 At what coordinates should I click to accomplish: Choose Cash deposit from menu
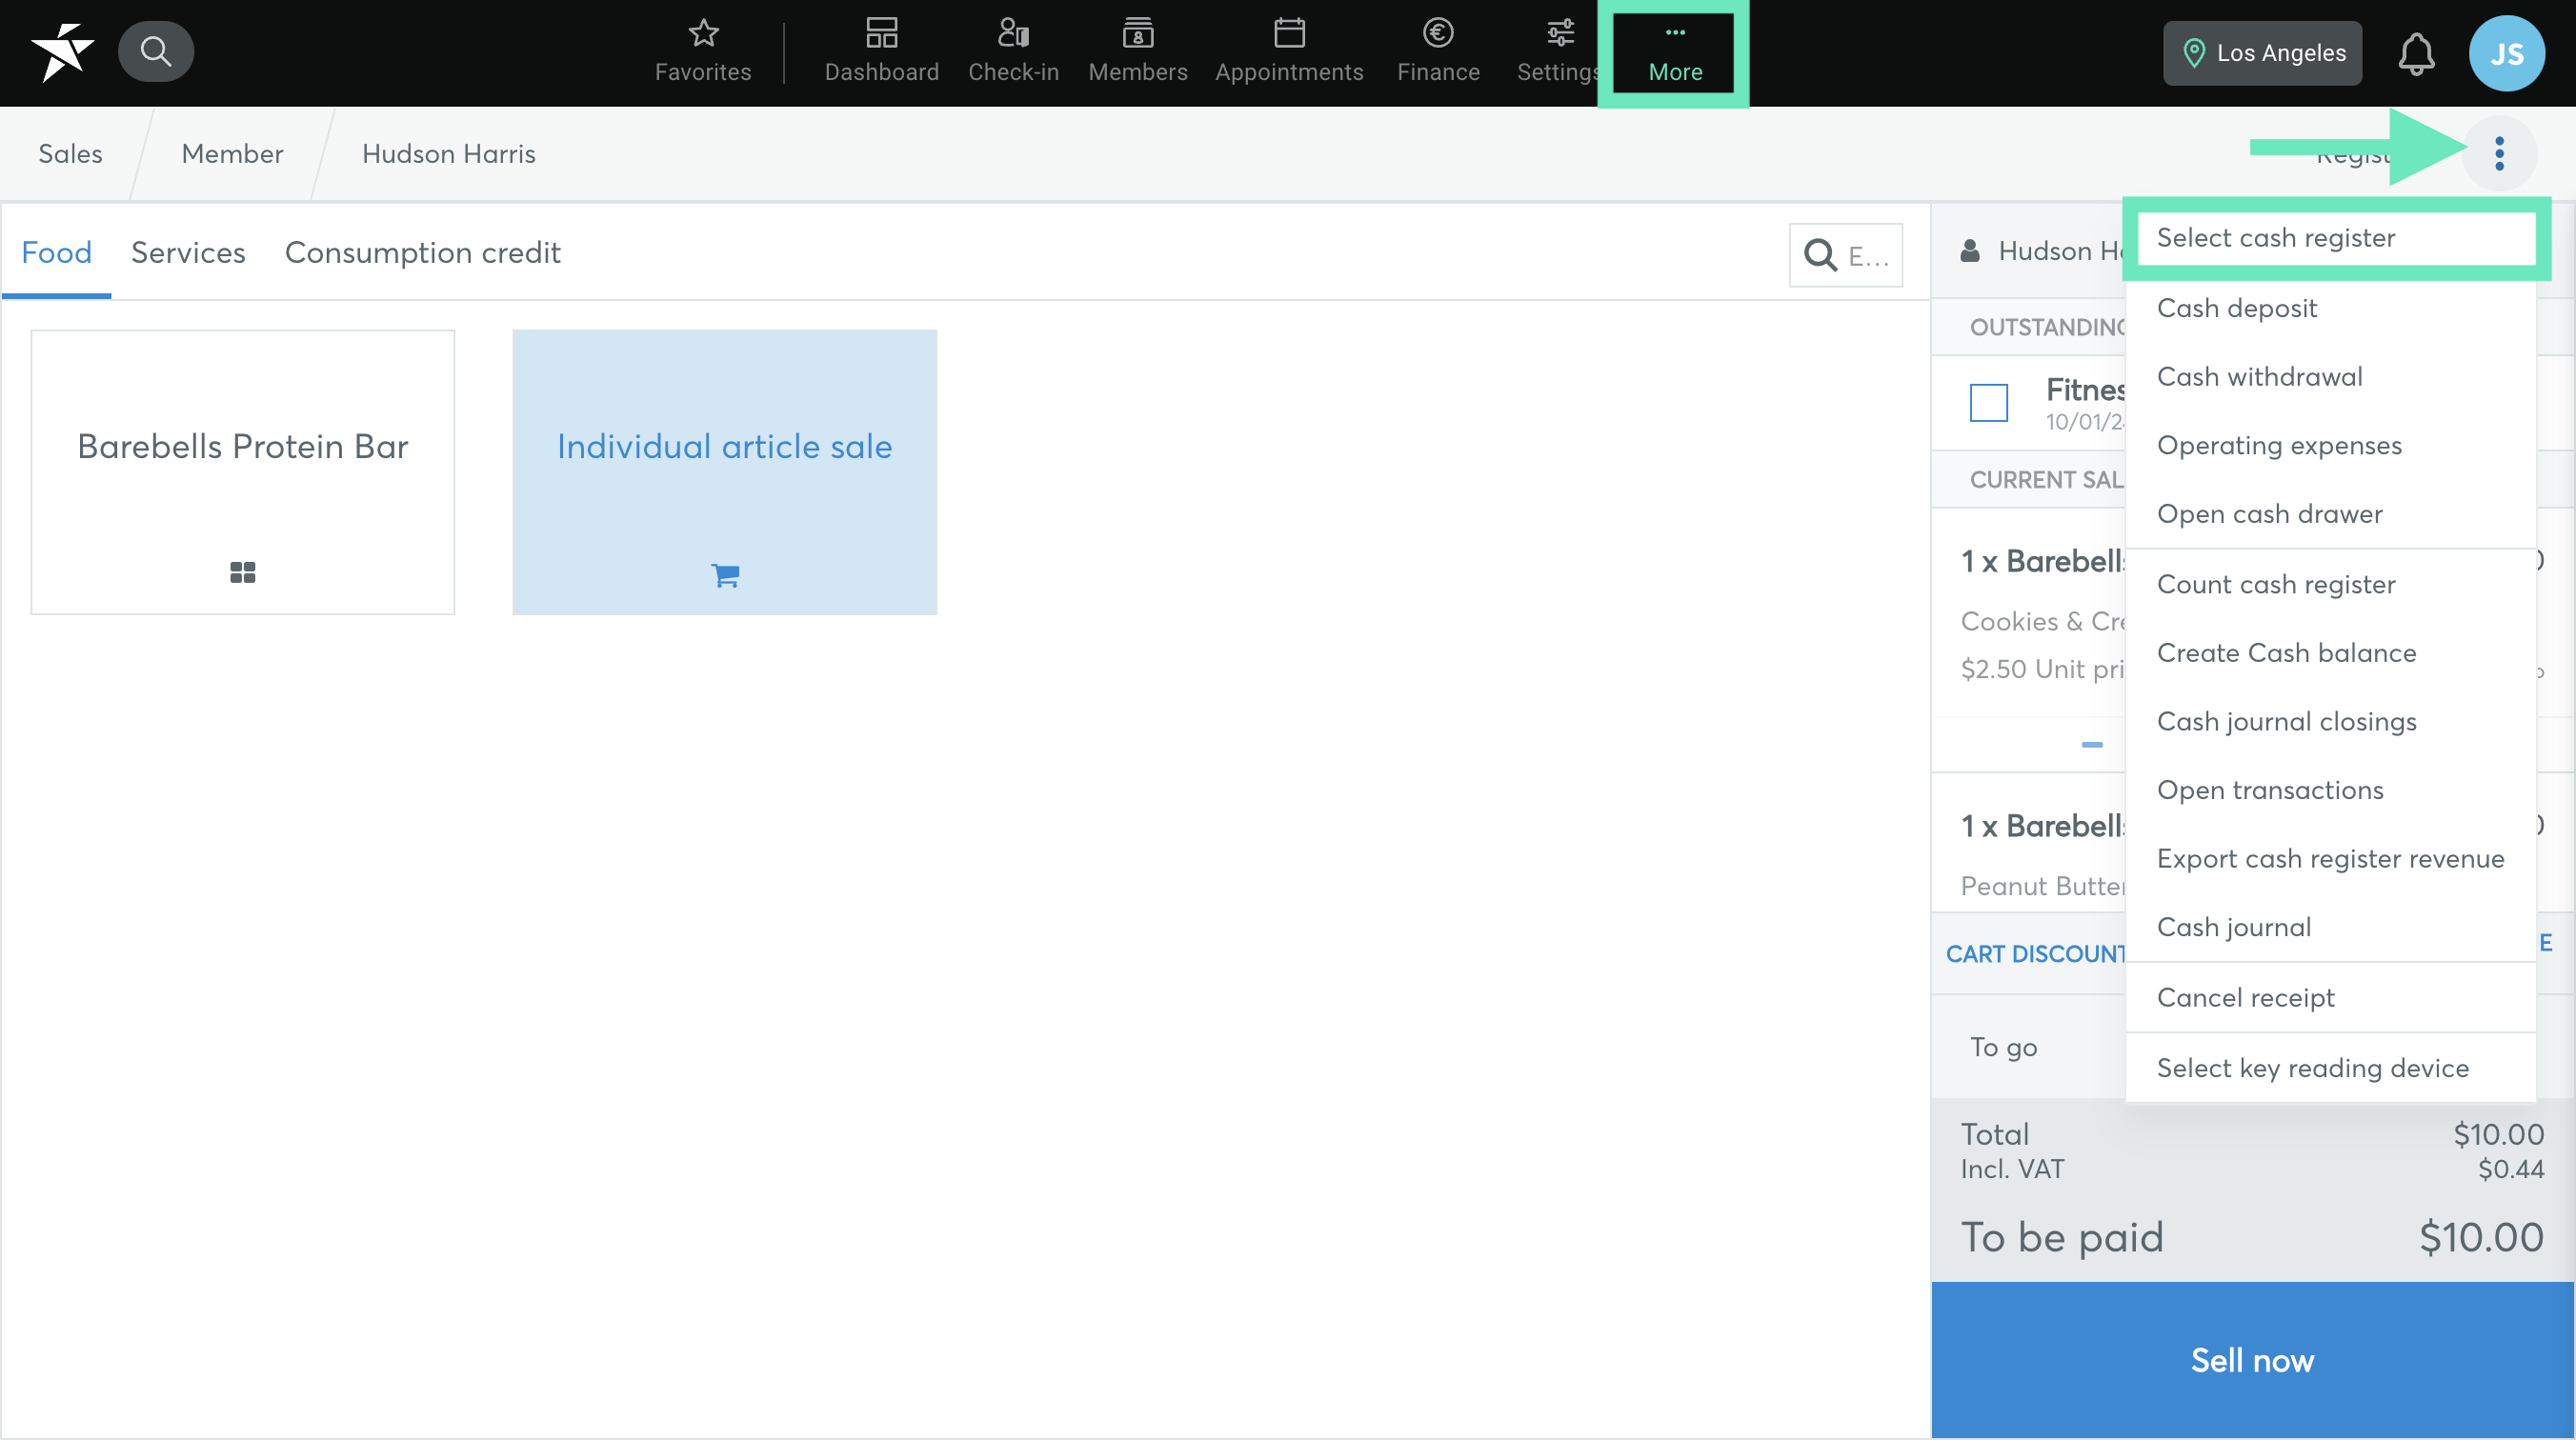pos(2331,308)
